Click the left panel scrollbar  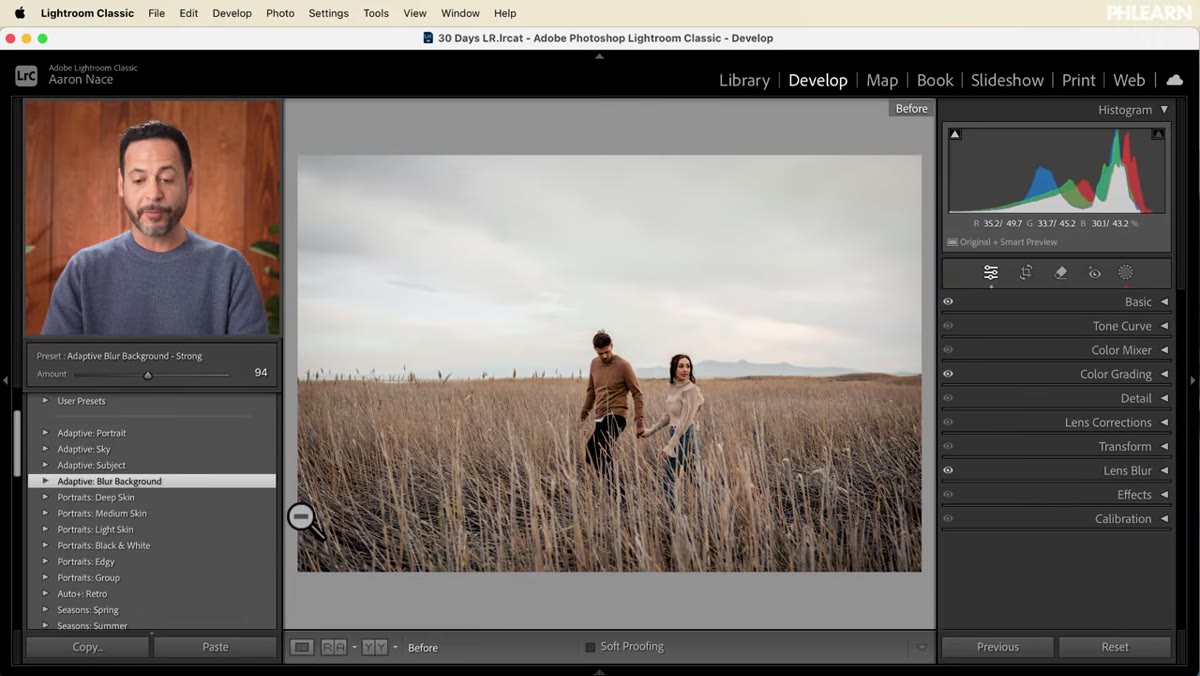[x=17, y=445]
